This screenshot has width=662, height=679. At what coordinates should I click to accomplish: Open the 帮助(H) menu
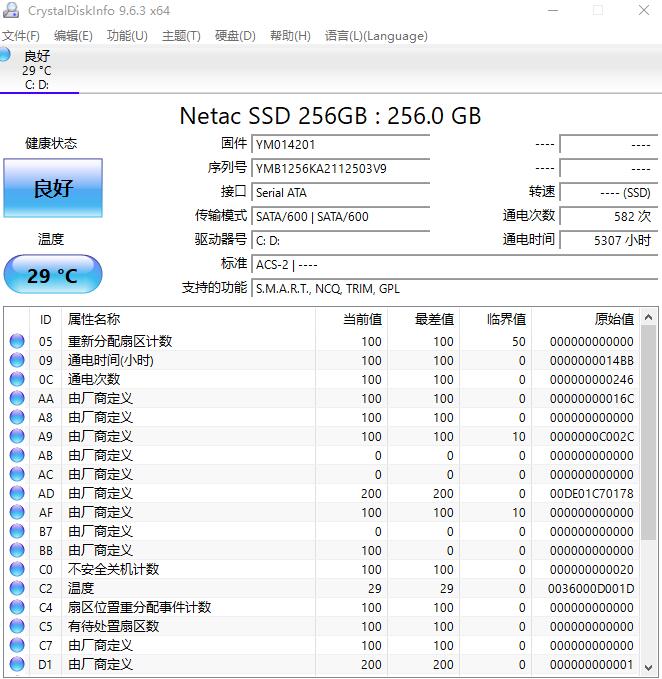point(290,36)
